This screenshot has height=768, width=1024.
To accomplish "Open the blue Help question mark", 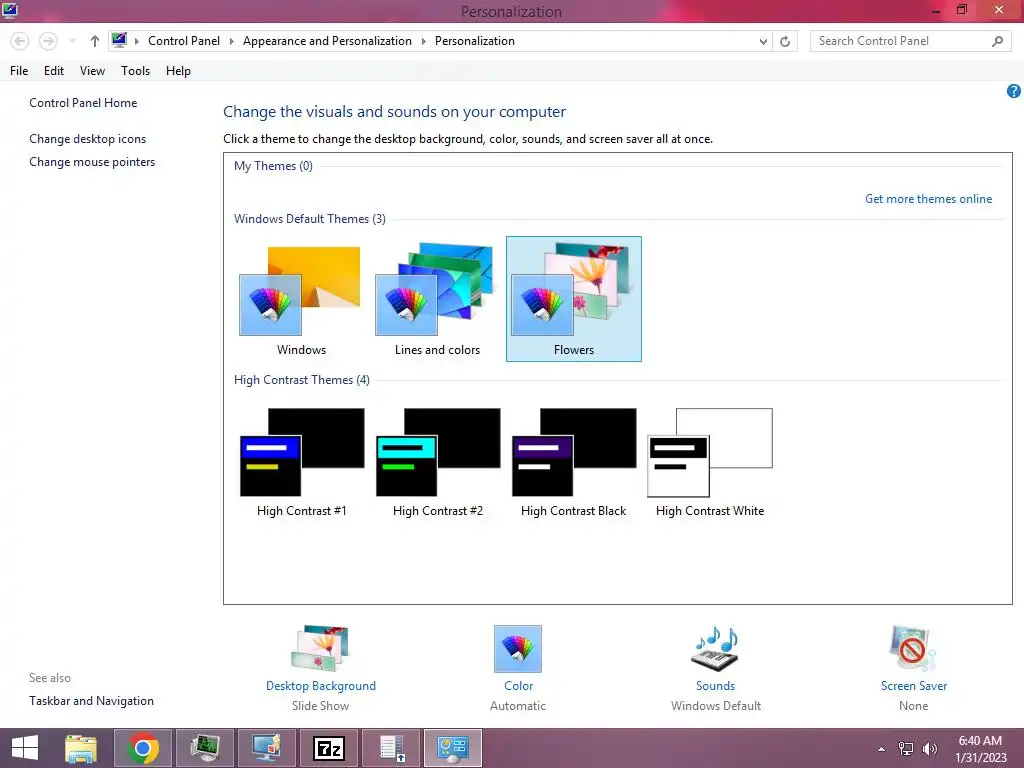I will point(1014,91).
